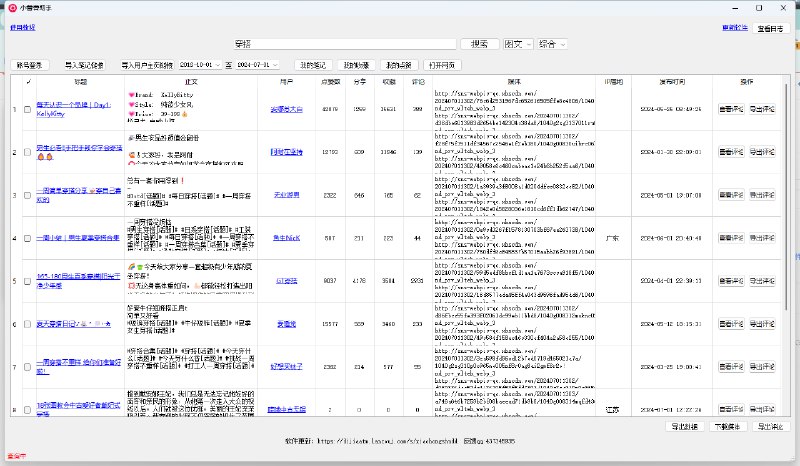This screenshot has width=800, height=466.
Task: Click publish time 2024-01-30 22:00:01 cell
Action: pos(671,152)
